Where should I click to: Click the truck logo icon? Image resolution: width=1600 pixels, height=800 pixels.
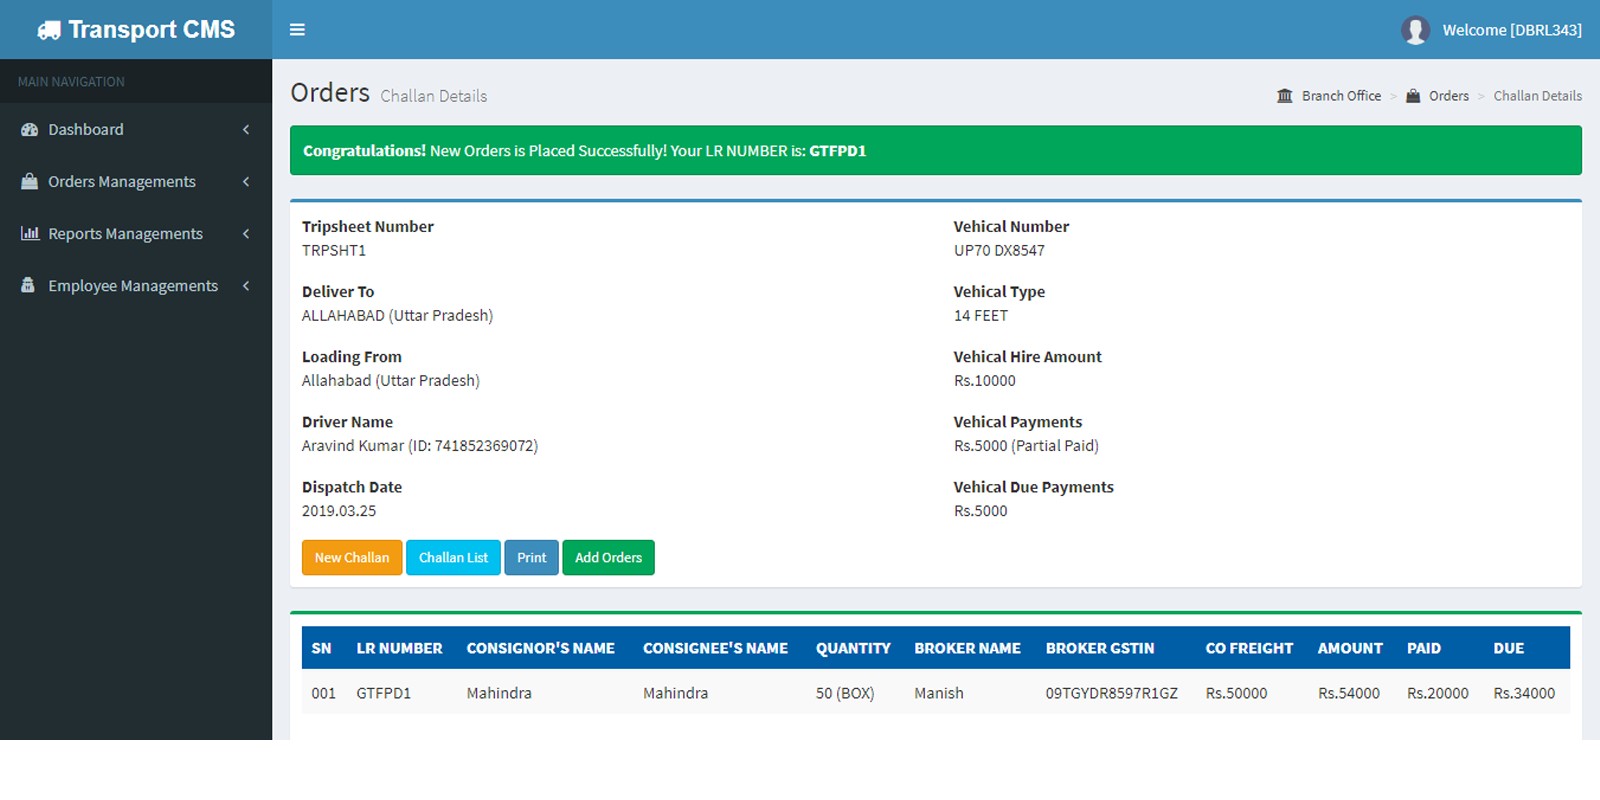[49, 31]
